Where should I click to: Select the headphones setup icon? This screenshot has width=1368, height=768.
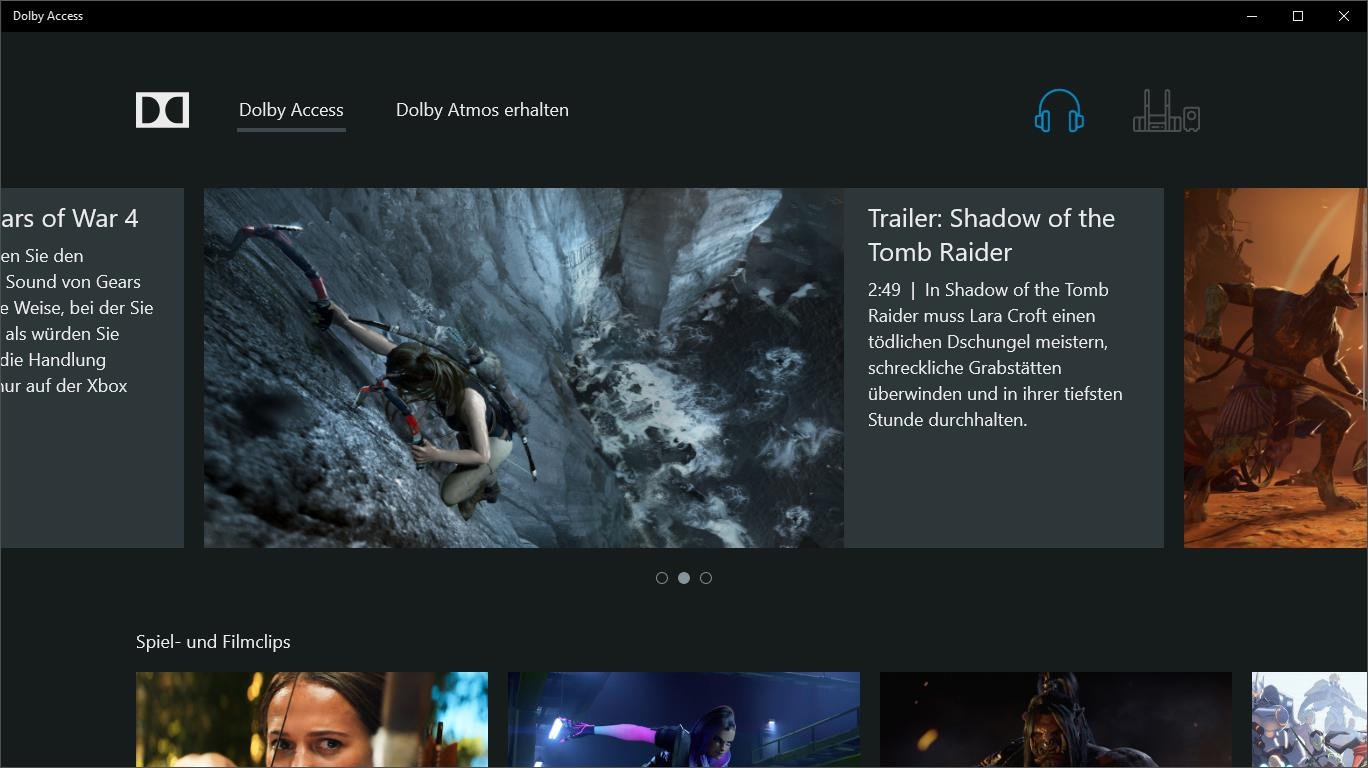coord(1059,111)
